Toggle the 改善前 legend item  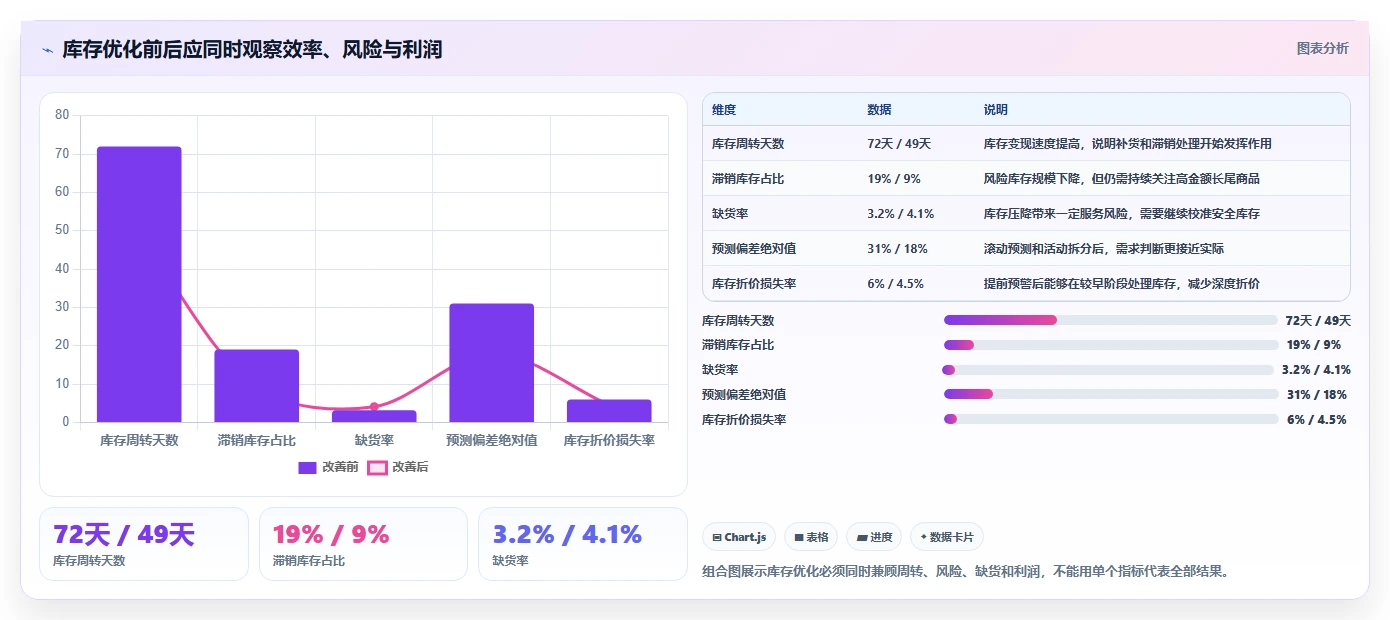(x=329, y=467)
